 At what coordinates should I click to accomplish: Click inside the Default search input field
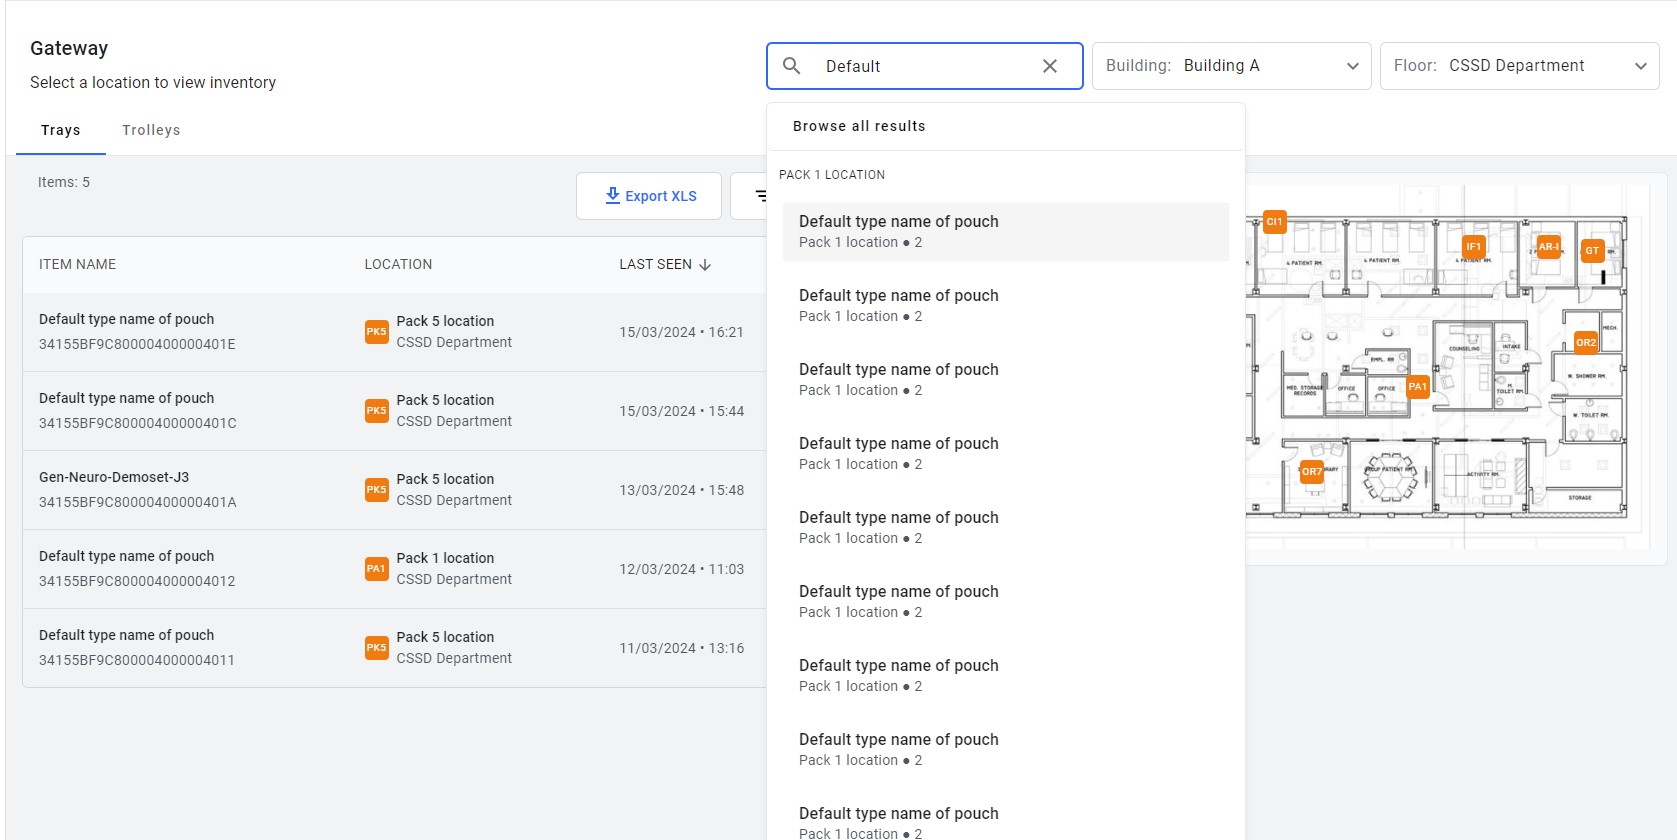924,66
